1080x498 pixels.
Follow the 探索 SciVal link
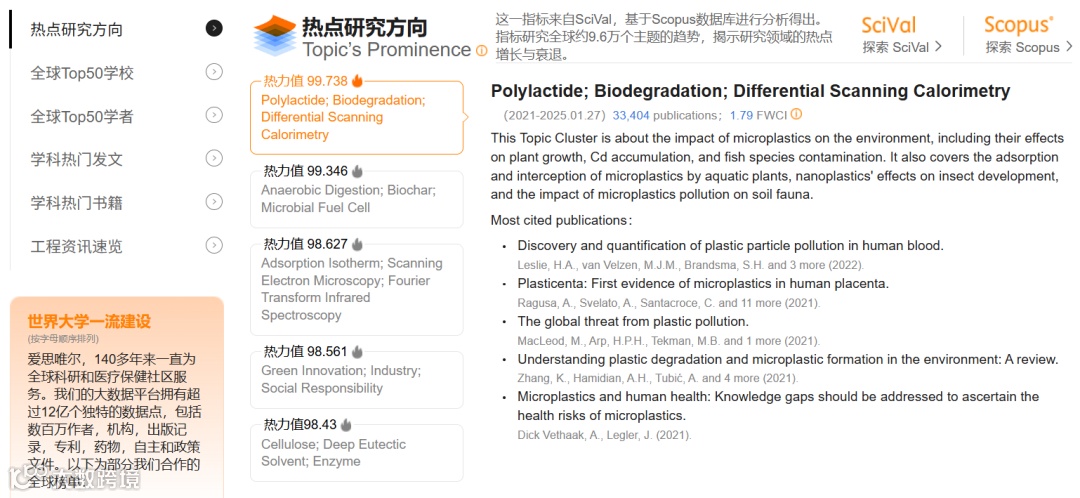[x=902, y=47]
